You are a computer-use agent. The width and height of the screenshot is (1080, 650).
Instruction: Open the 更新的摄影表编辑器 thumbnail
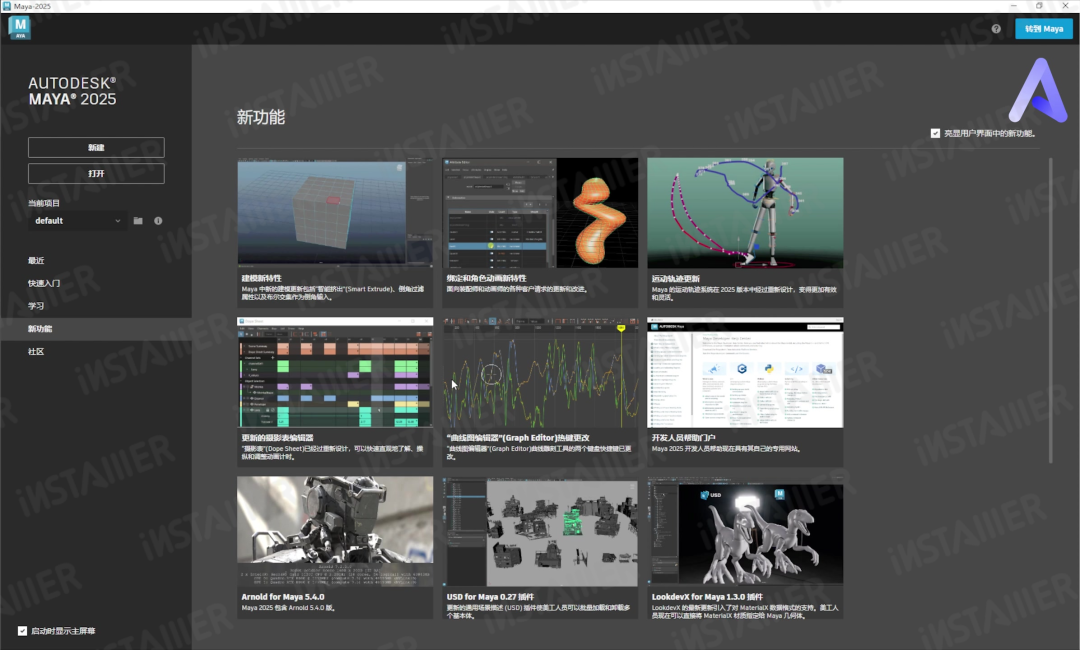(335, 373)
